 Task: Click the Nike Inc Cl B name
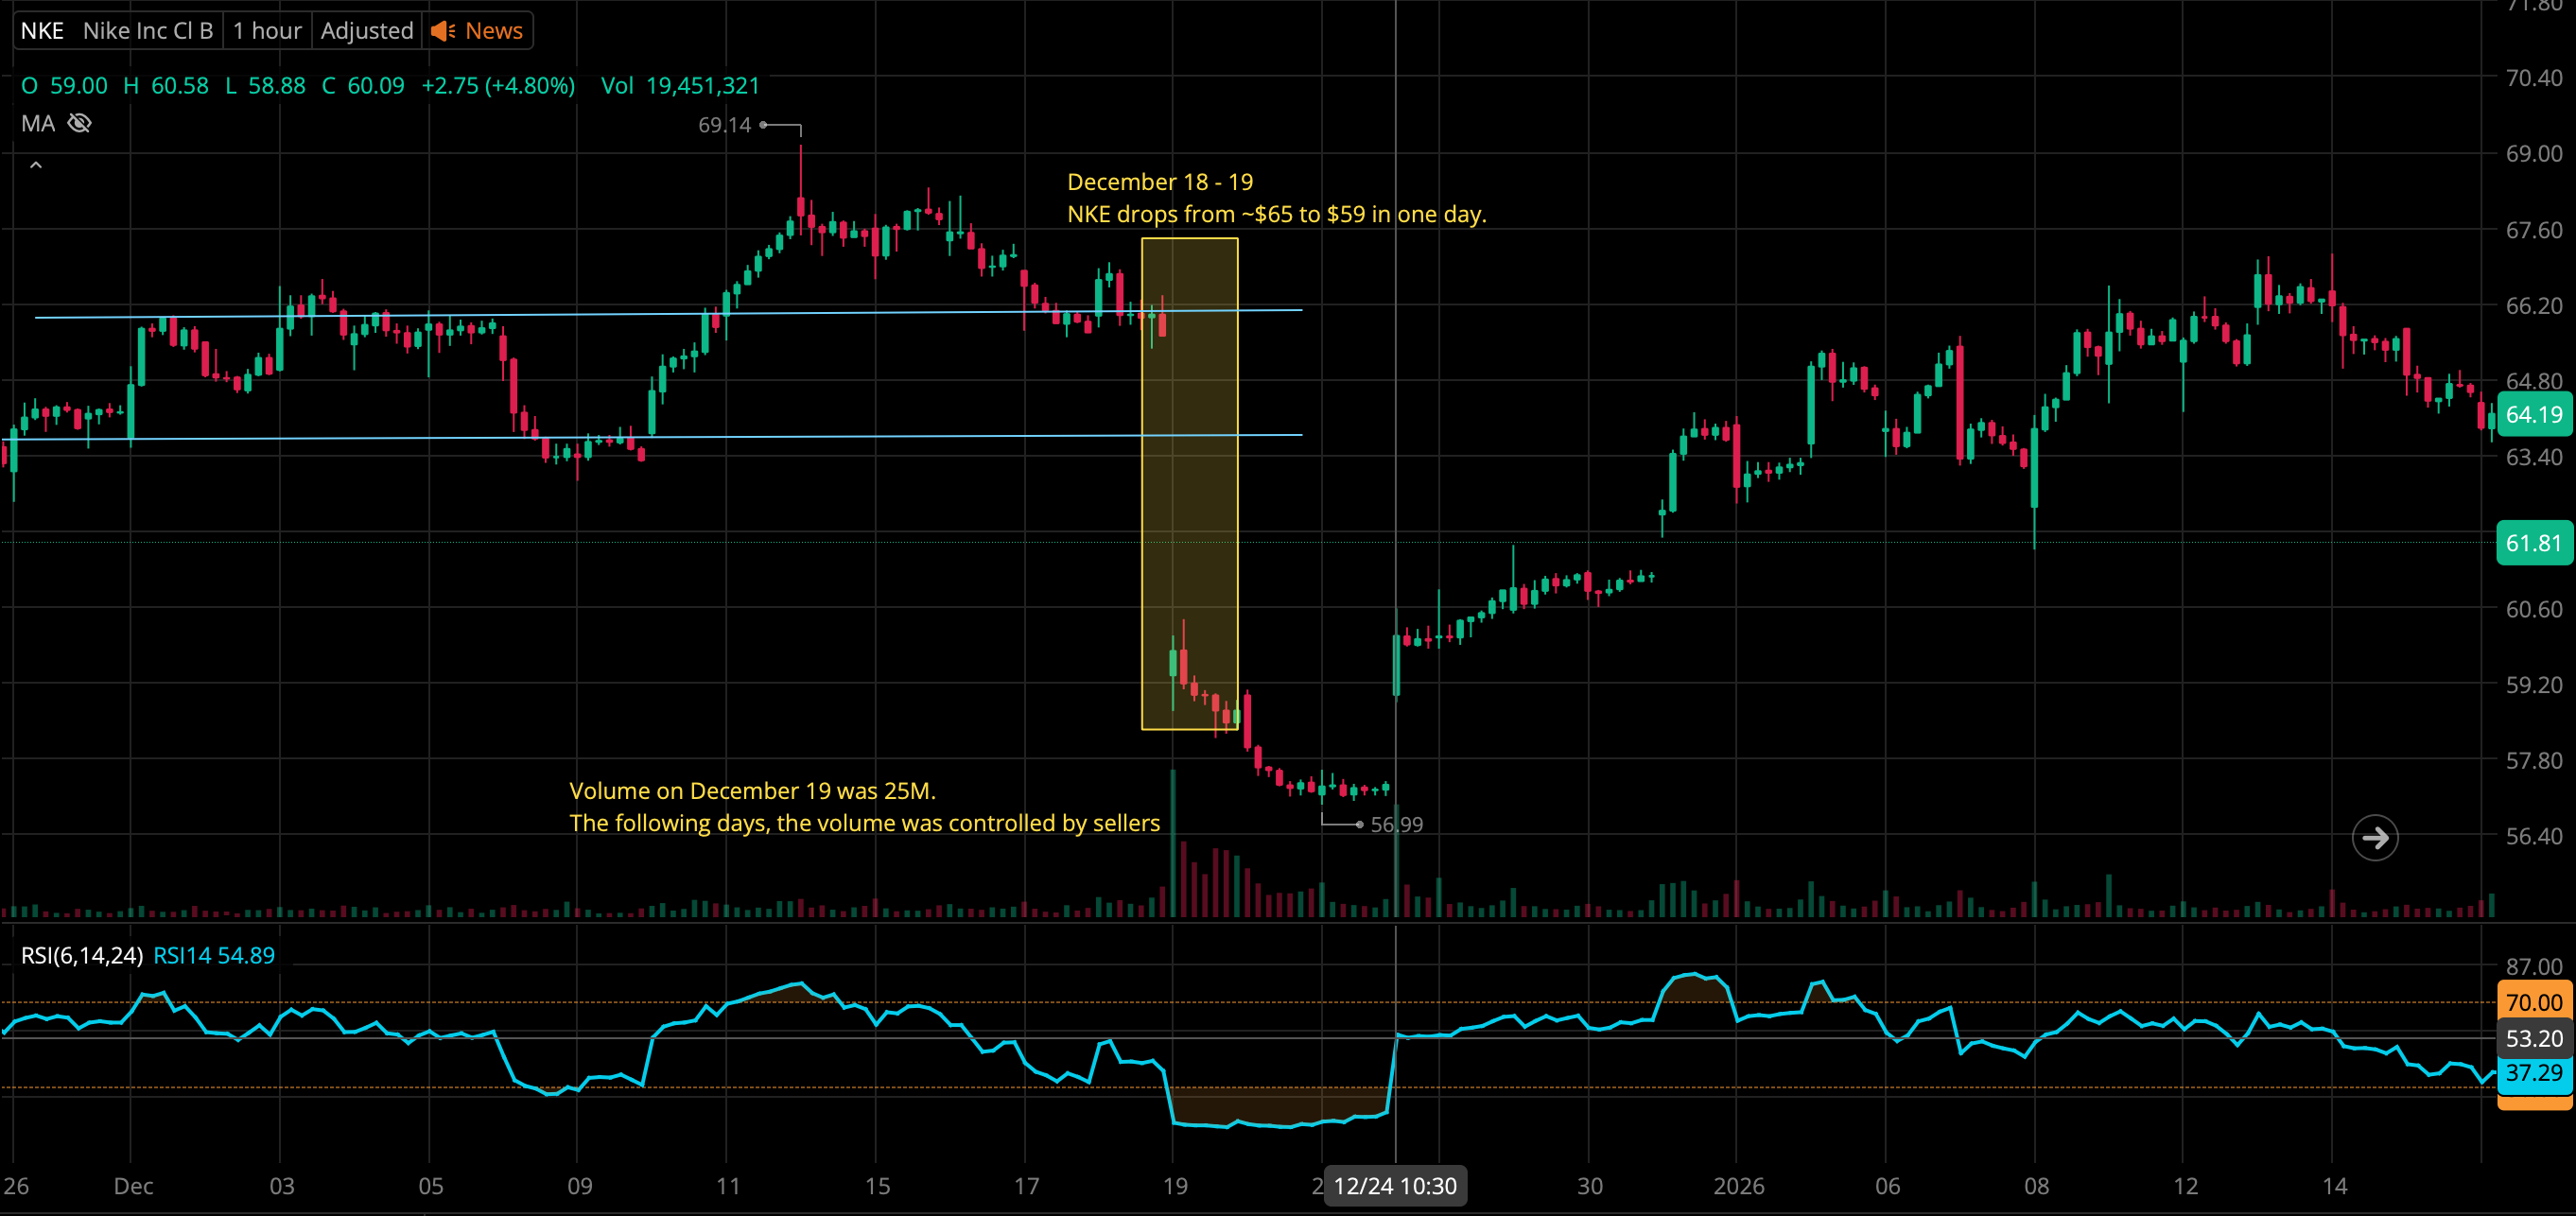tap(148, 31)
